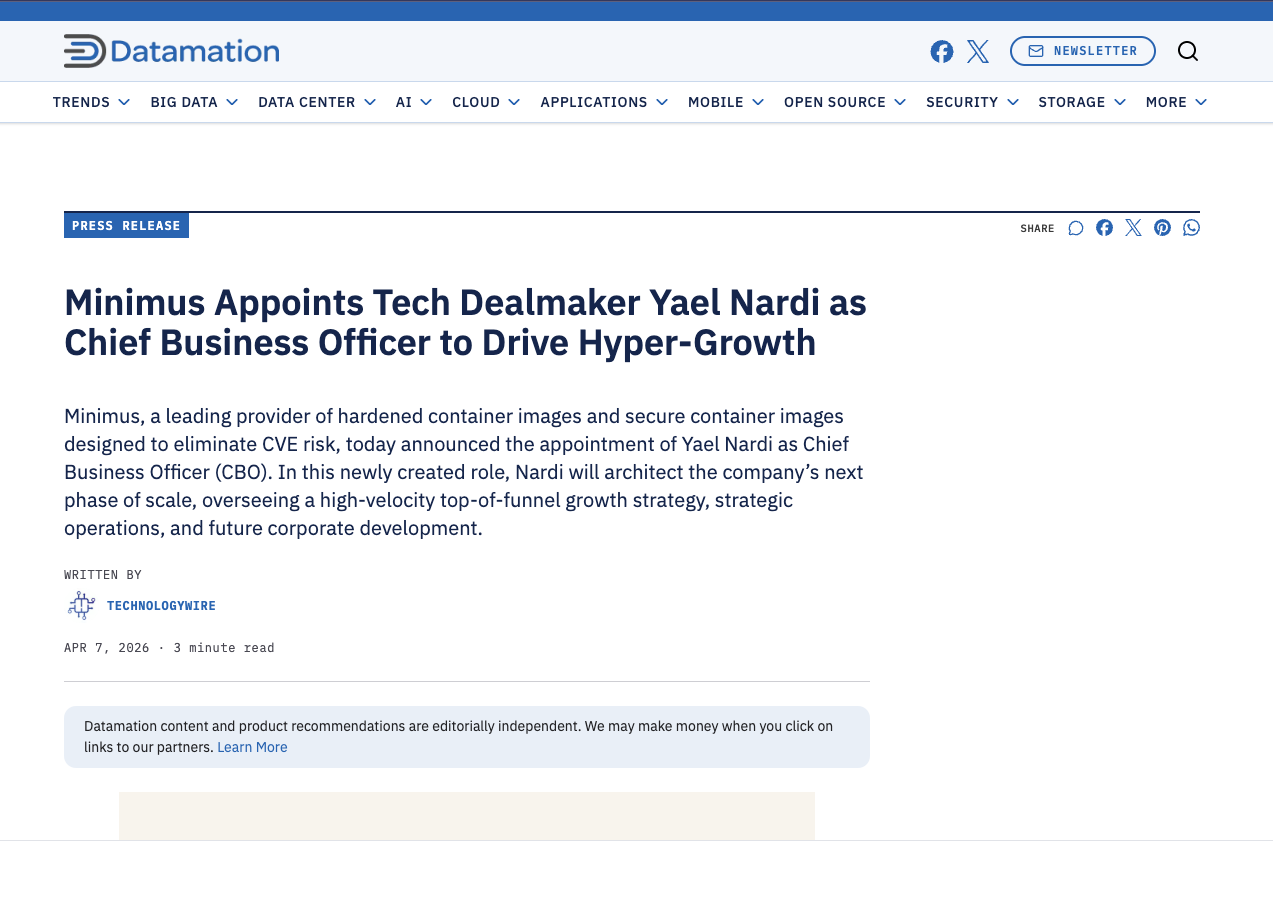Go to Cloud section
The height and width of the screenshot is (923, 1273).
476,102
